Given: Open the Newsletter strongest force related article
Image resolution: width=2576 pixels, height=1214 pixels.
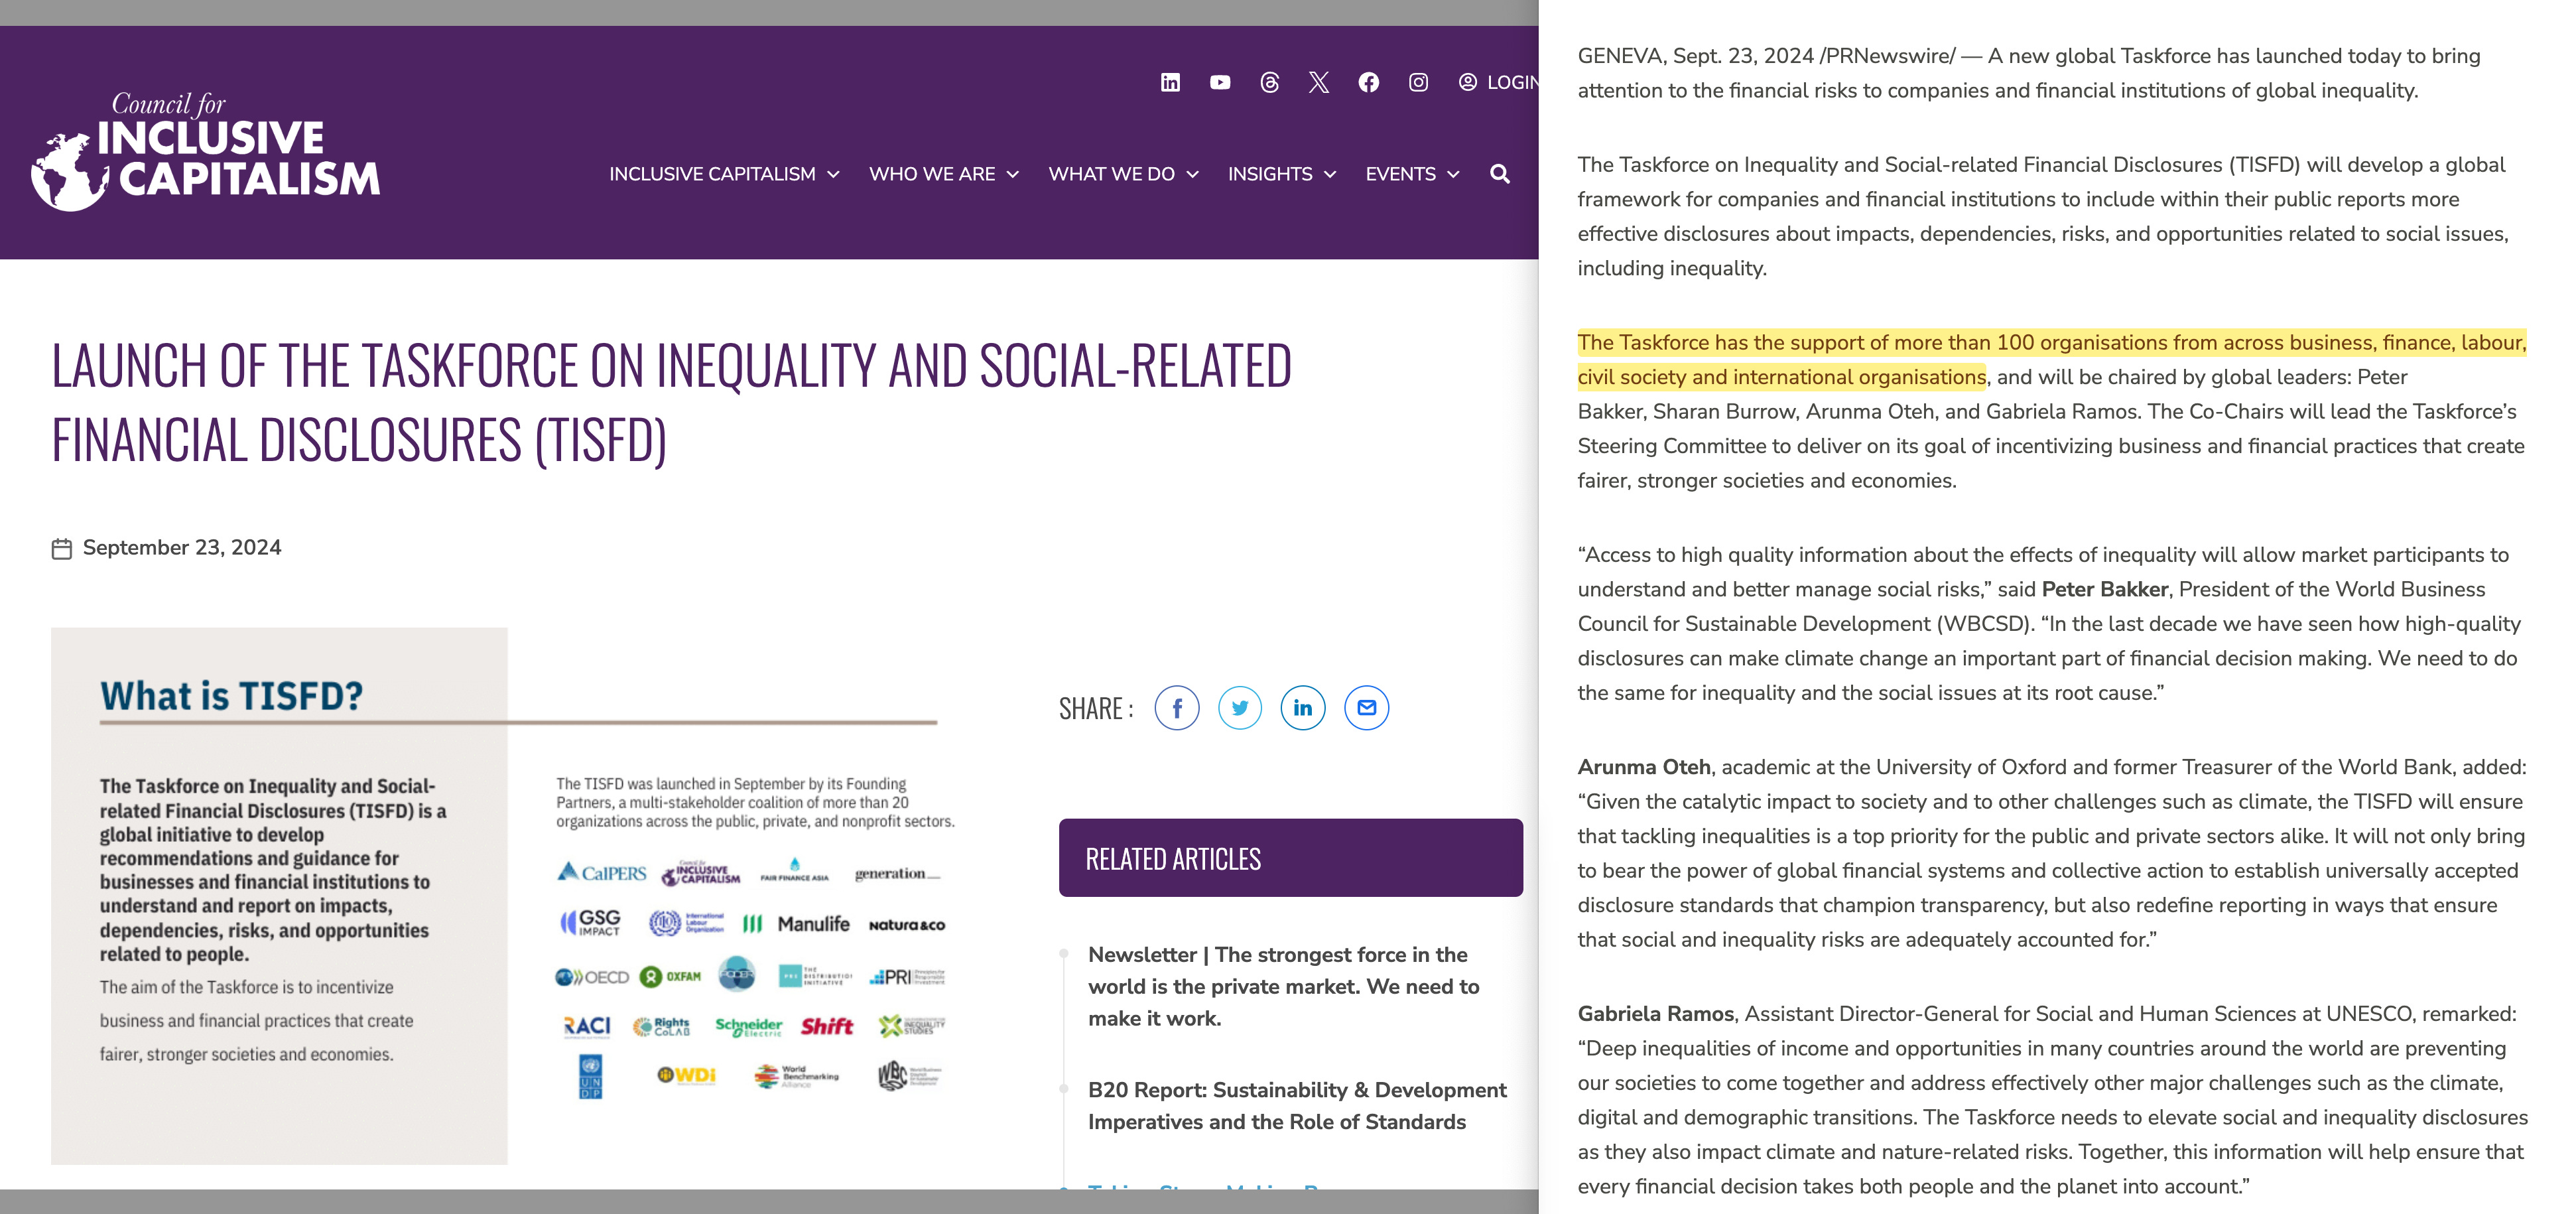Looking at the screenshot, I should coord(1284,986).
